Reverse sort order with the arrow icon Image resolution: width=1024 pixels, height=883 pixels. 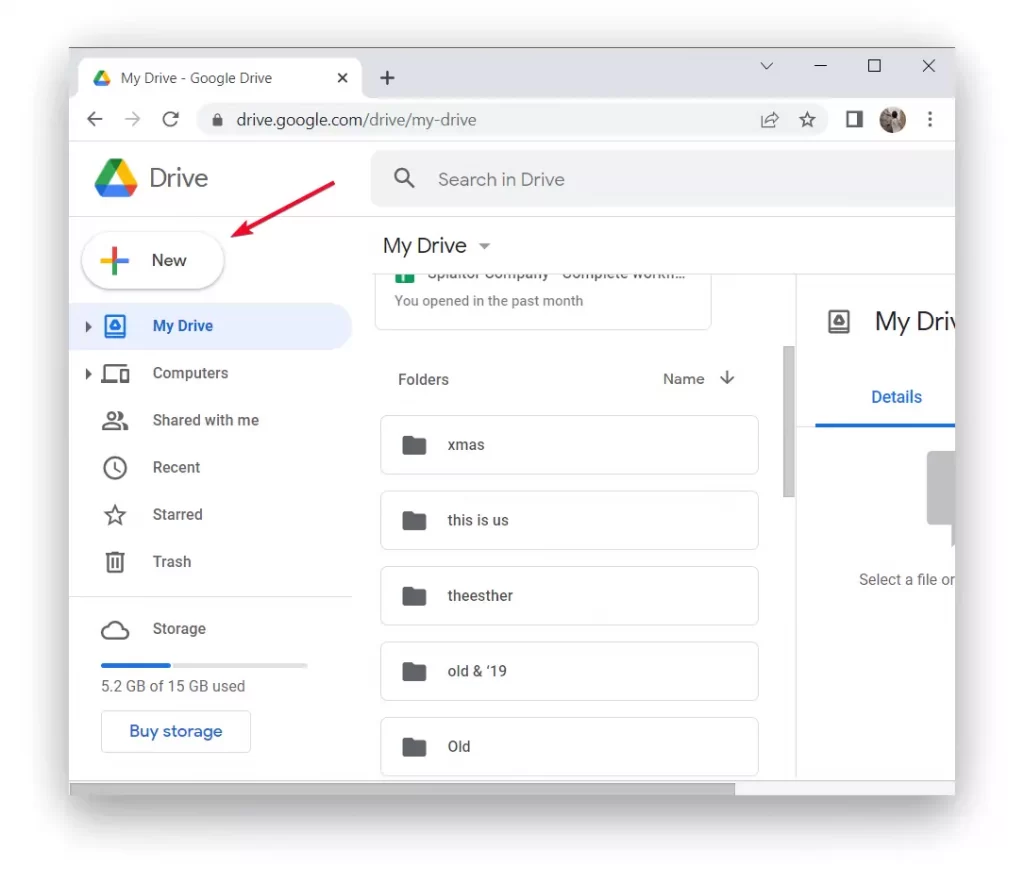coord(727,378)
